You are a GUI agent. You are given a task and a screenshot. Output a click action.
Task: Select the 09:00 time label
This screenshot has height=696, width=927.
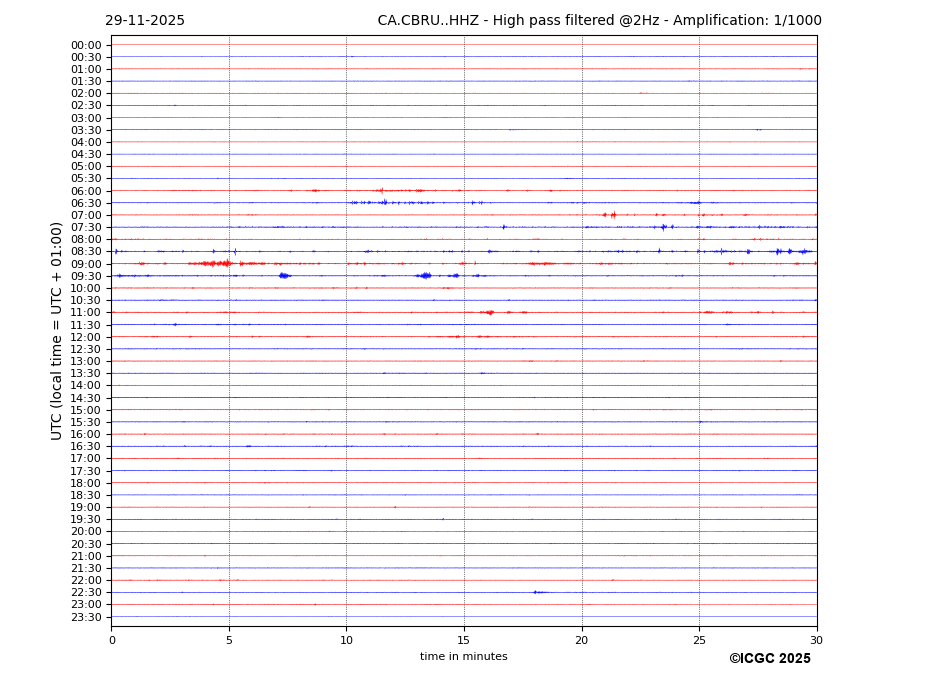pyautogui.click(x=85, y=264)
